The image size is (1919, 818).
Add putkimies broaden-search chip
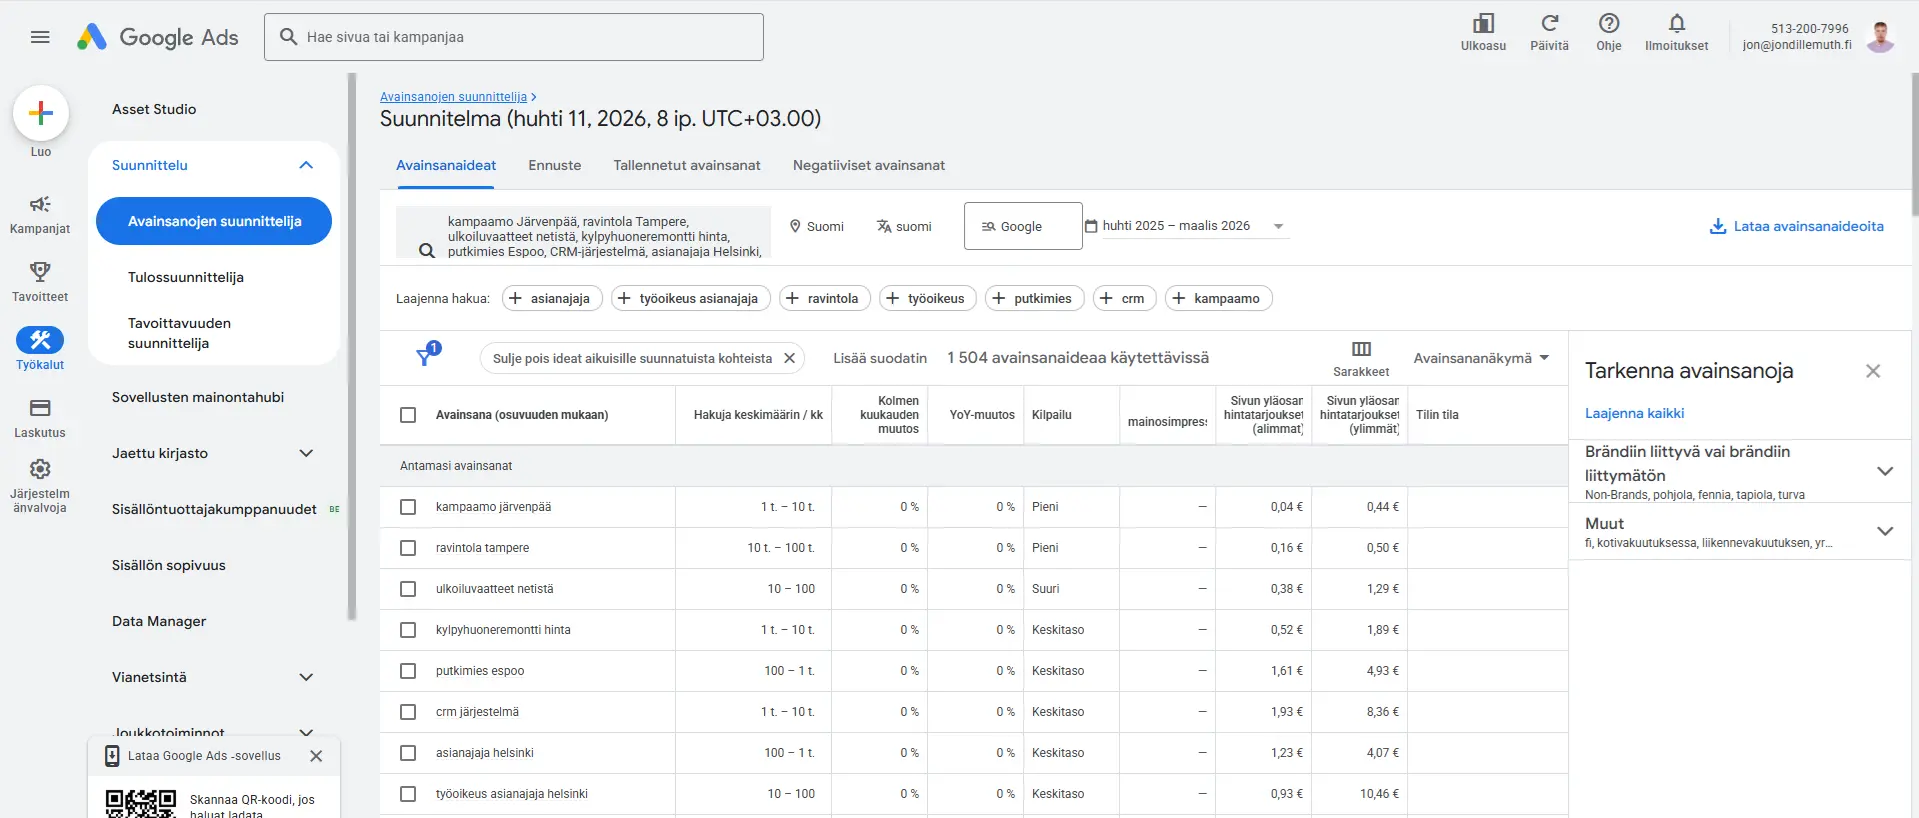click(x=1034, y=298)
